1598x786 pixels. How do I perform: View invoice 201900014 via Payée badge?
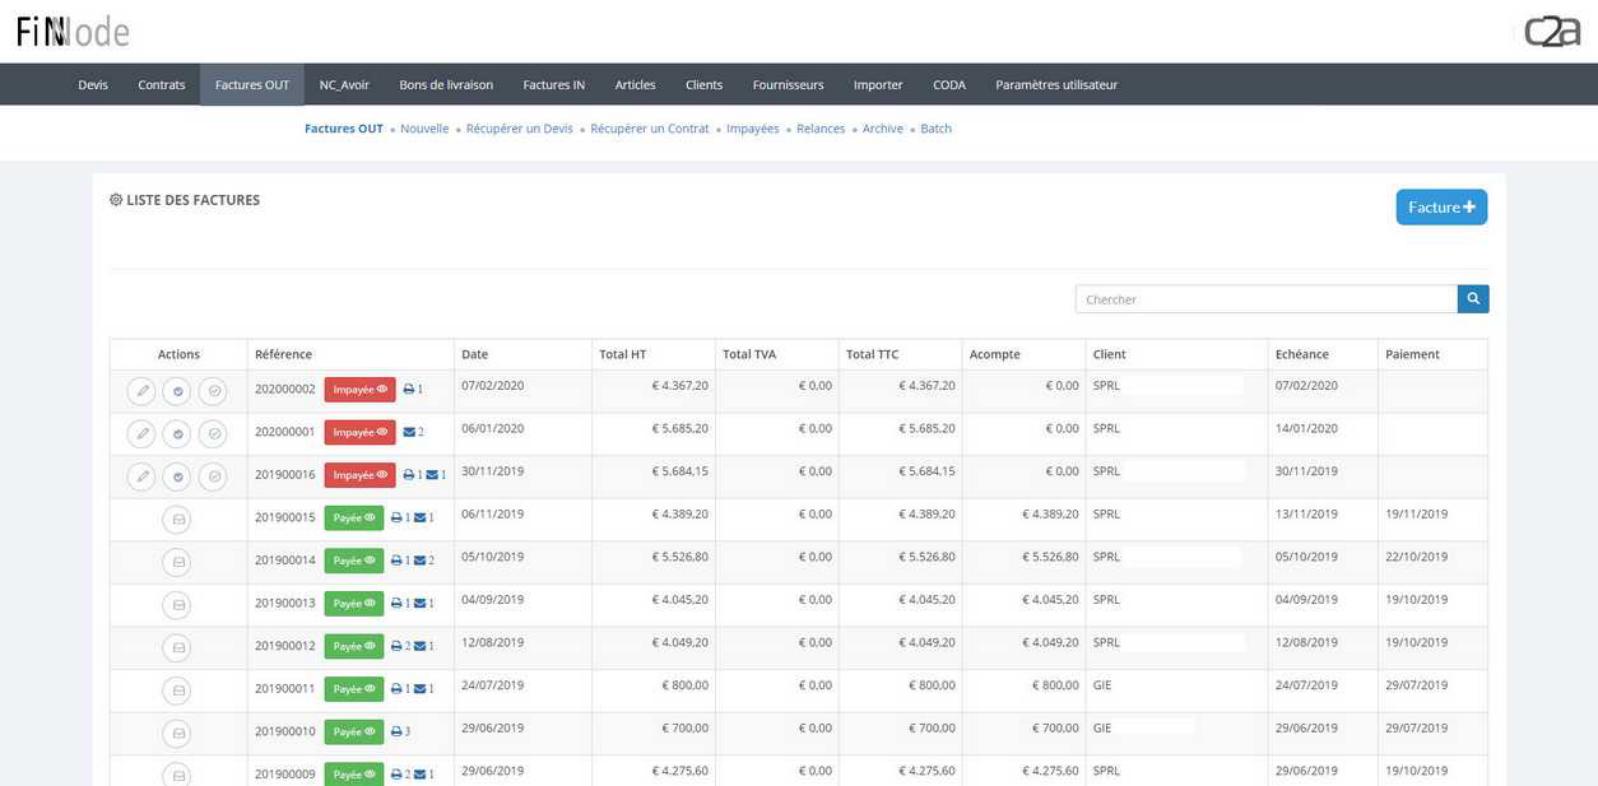click(x=354, y=561)
